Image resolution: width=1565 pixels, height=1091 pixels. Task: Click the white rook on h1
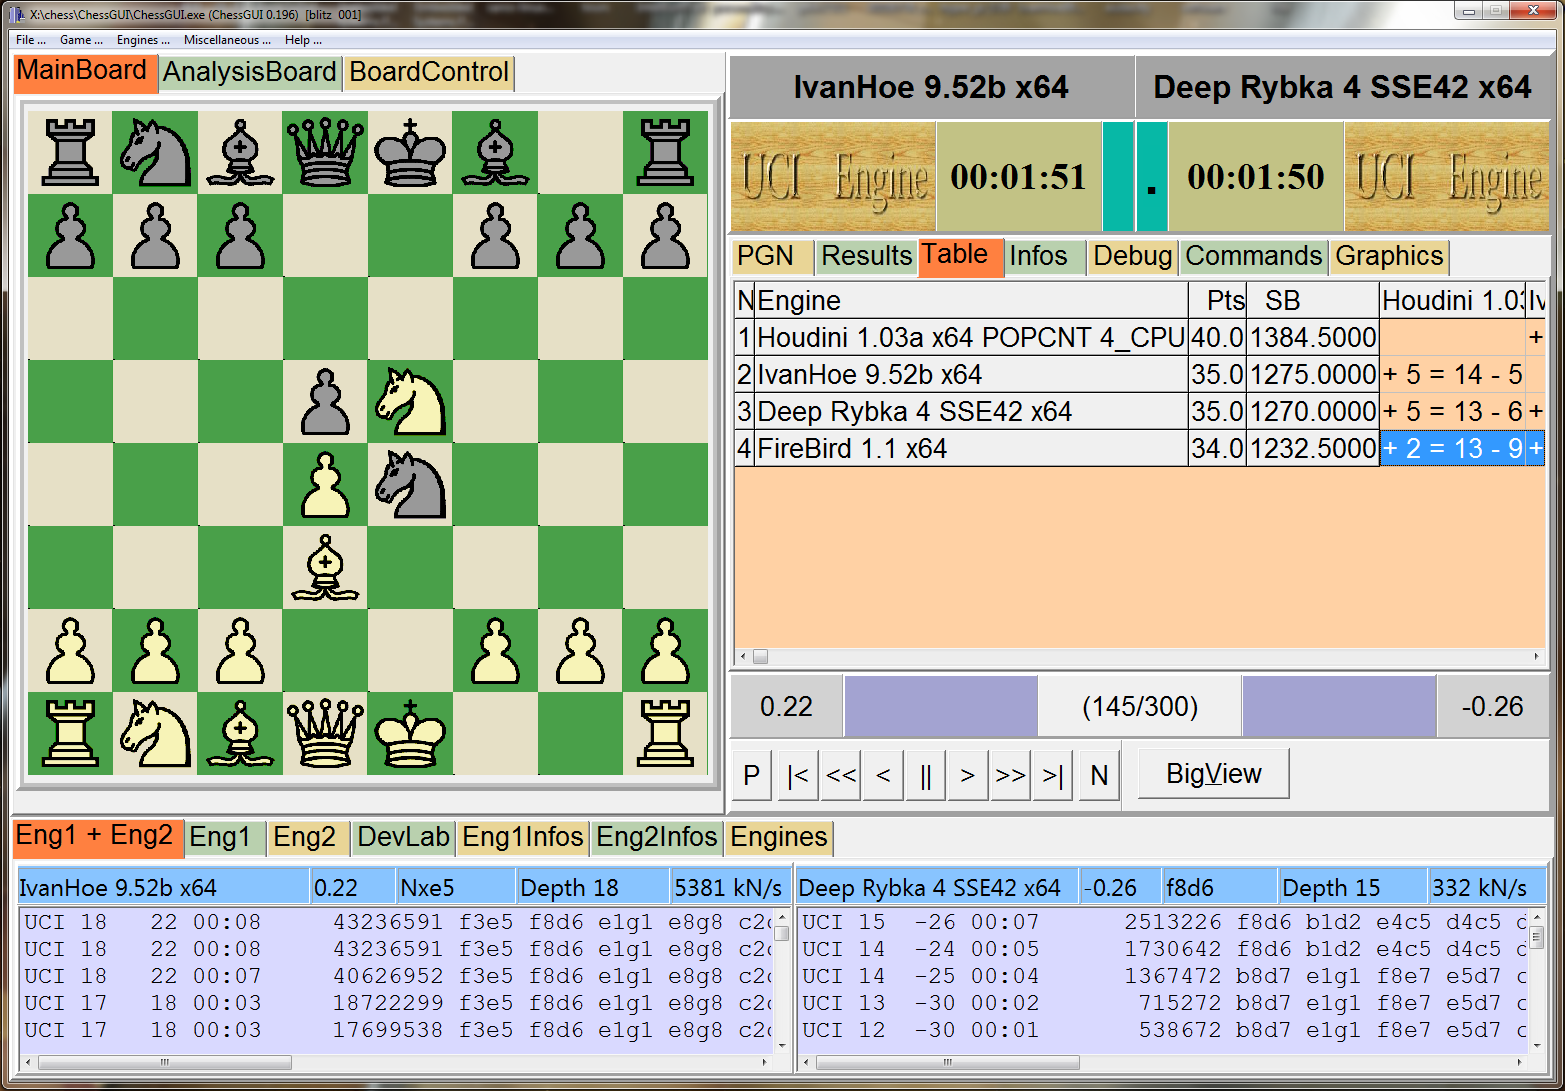(x=665, y=733)
